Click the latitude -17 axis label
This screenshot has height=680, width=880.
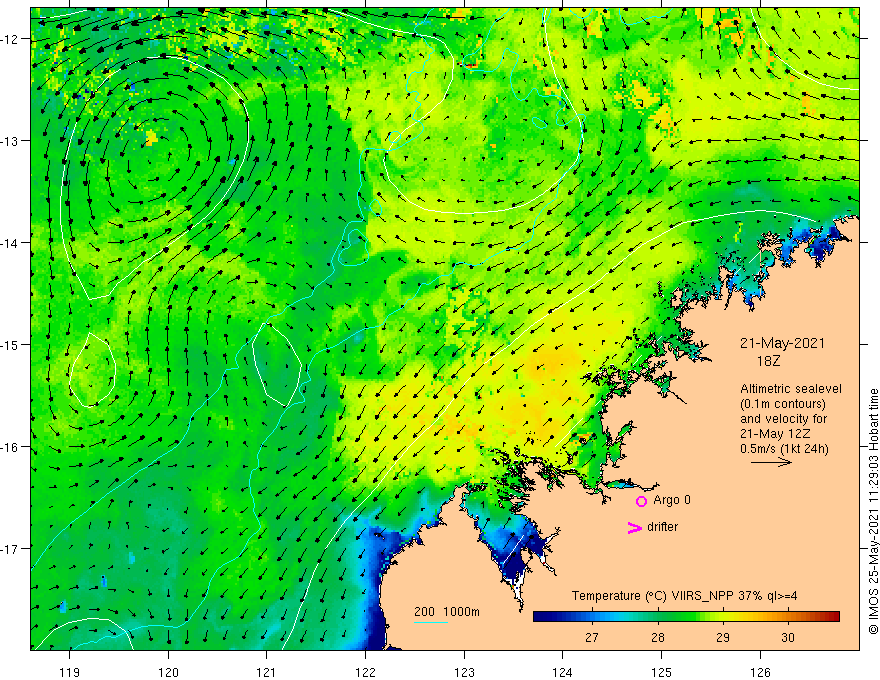(10, 549)
